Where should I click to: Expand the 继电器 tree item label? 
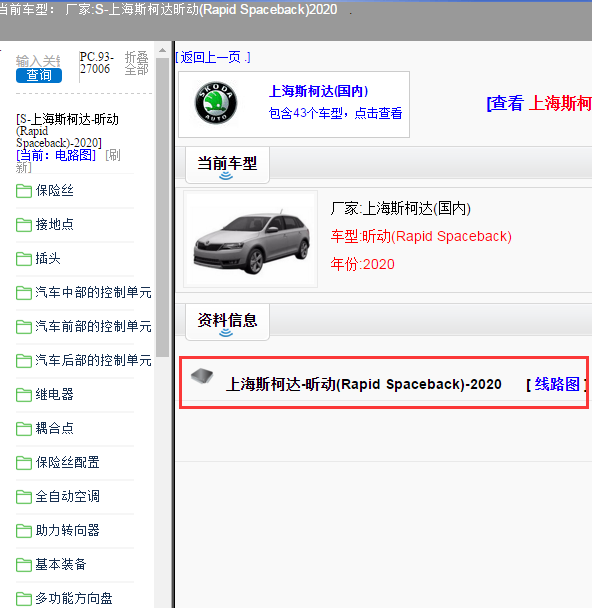[55, 394]
